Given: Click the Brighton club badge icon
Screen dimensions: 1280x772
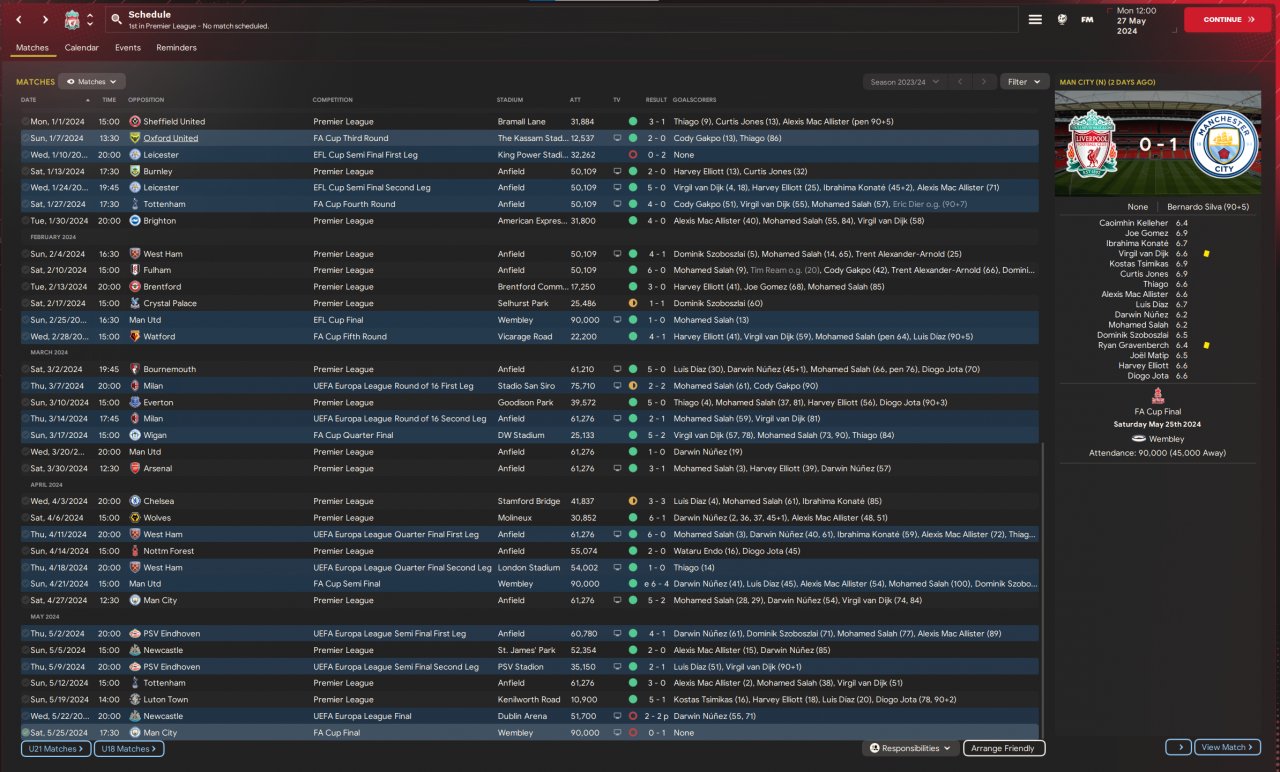Looking at the screenshot, I should (135, 220).
